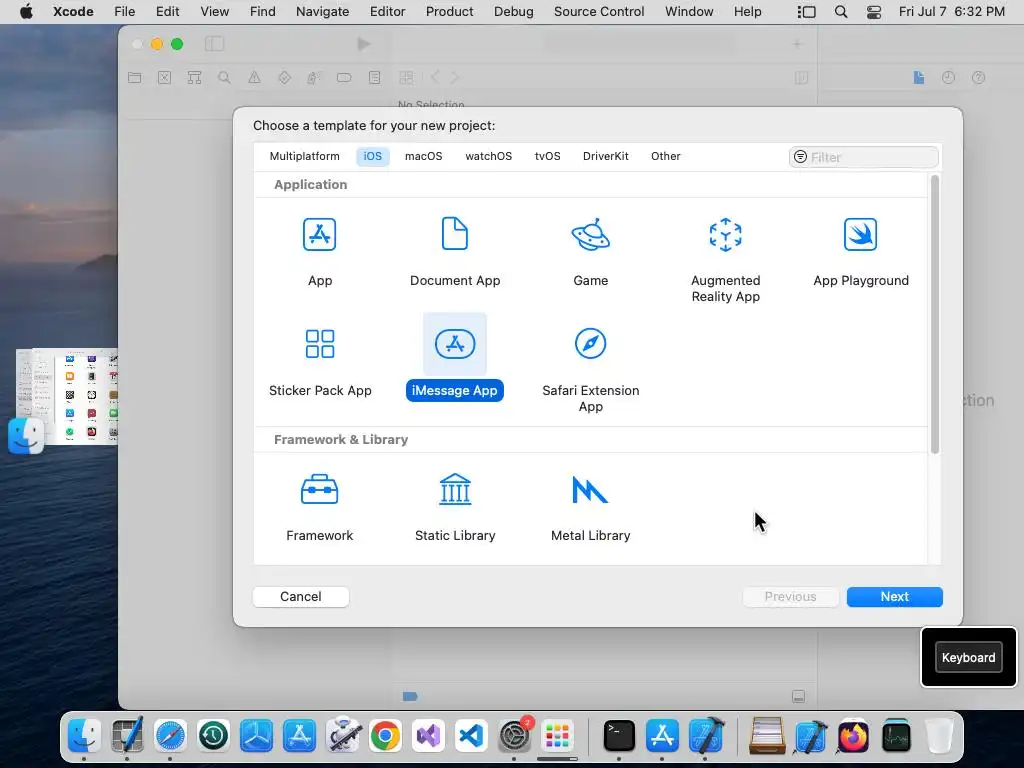The width and height of the screenshot is (1024, 768).
Task: Switch to the iOS platform tab
Action: (372, 156)
